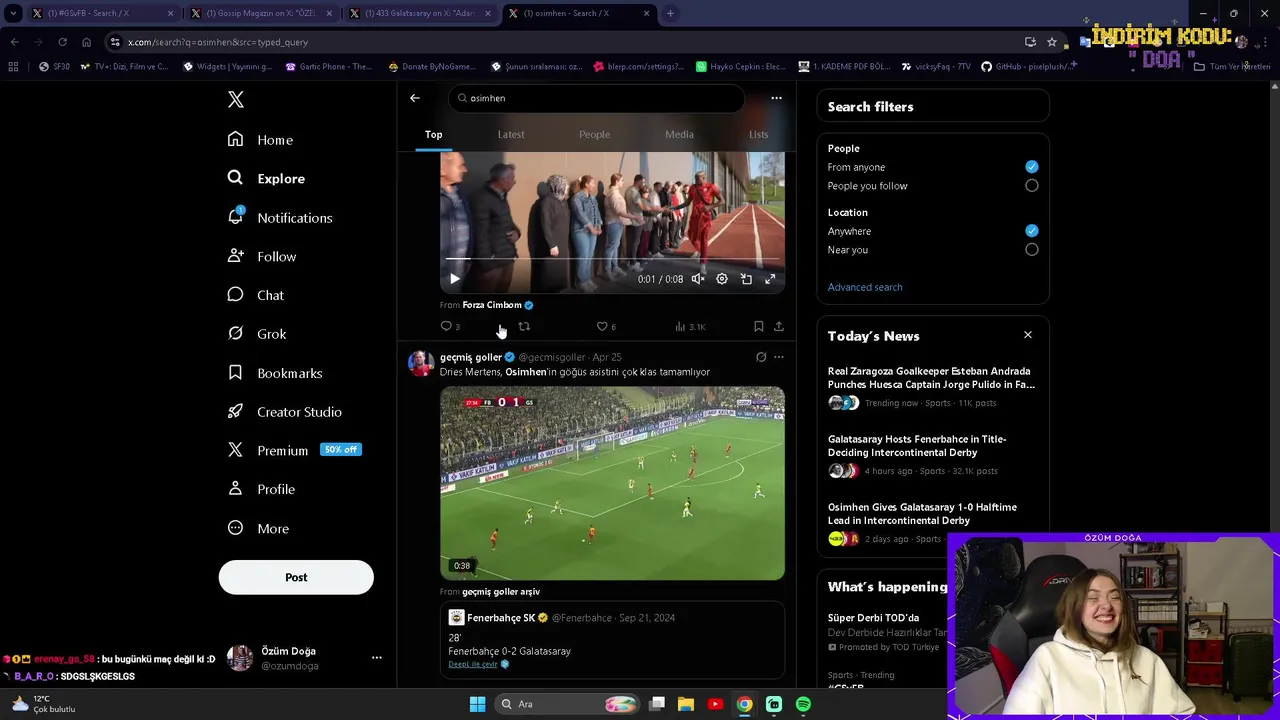Open search options three-dot menu

[776, 98]
